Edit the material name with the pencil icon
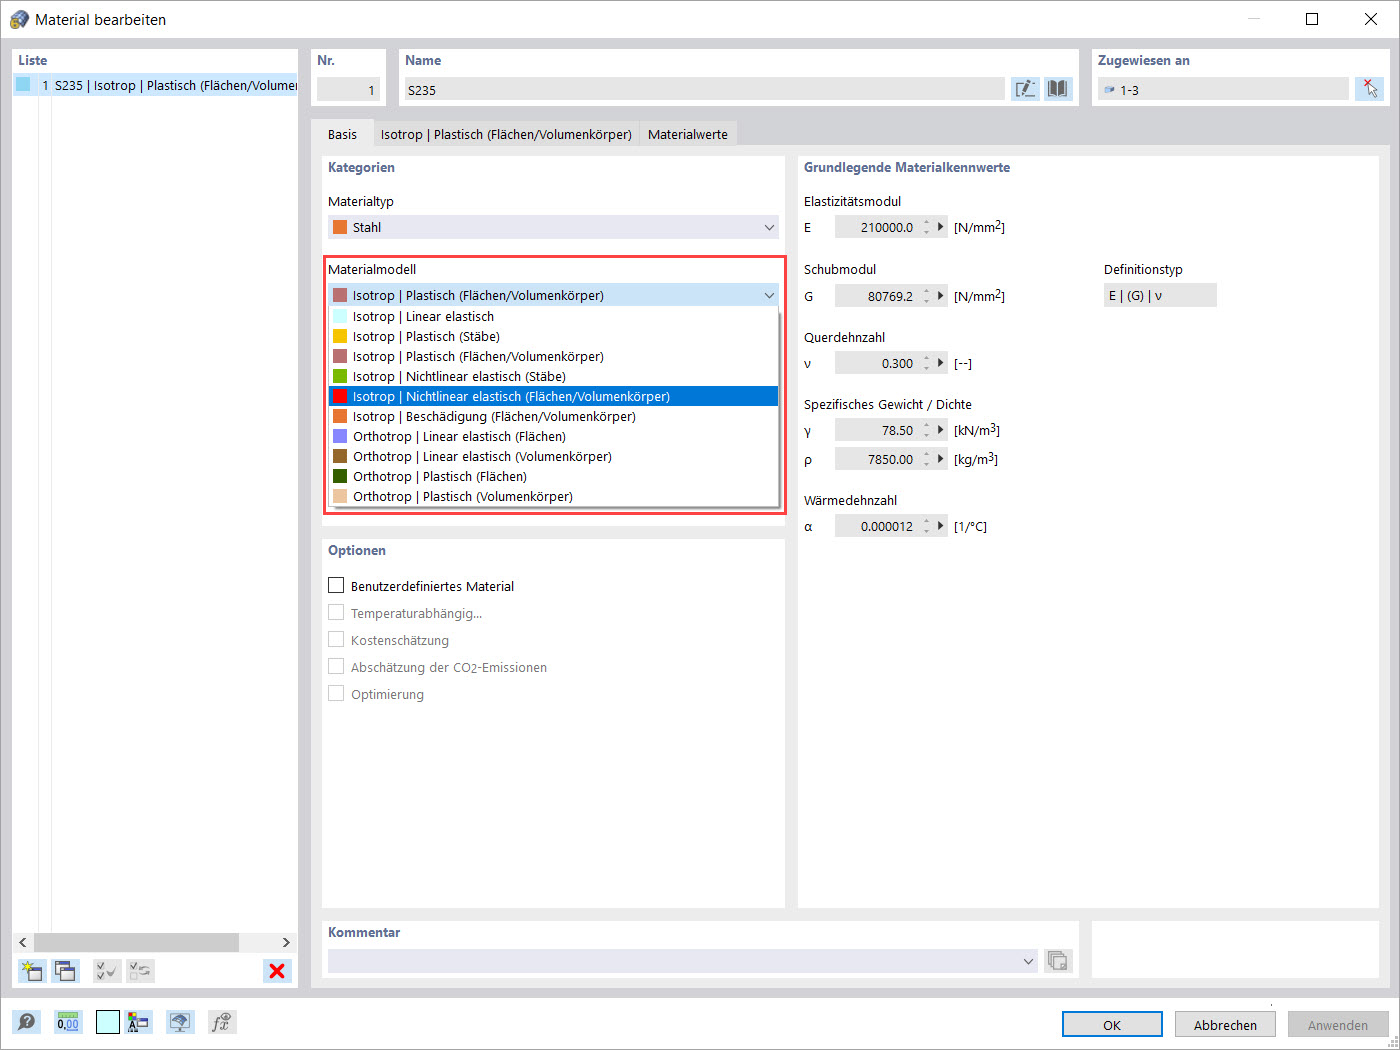This screenshot has width=1400, height=1050. (x=1025, y=89)
